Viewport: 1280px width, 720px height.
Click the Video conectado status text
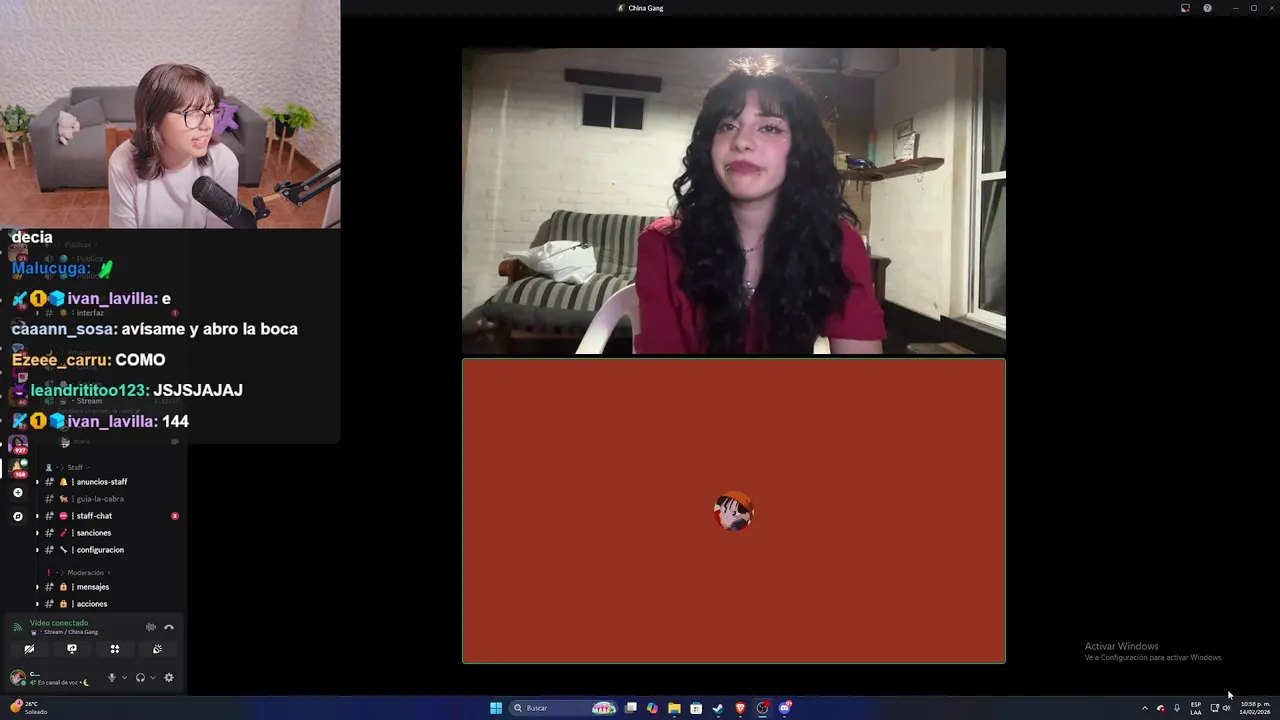coord(59,623)
